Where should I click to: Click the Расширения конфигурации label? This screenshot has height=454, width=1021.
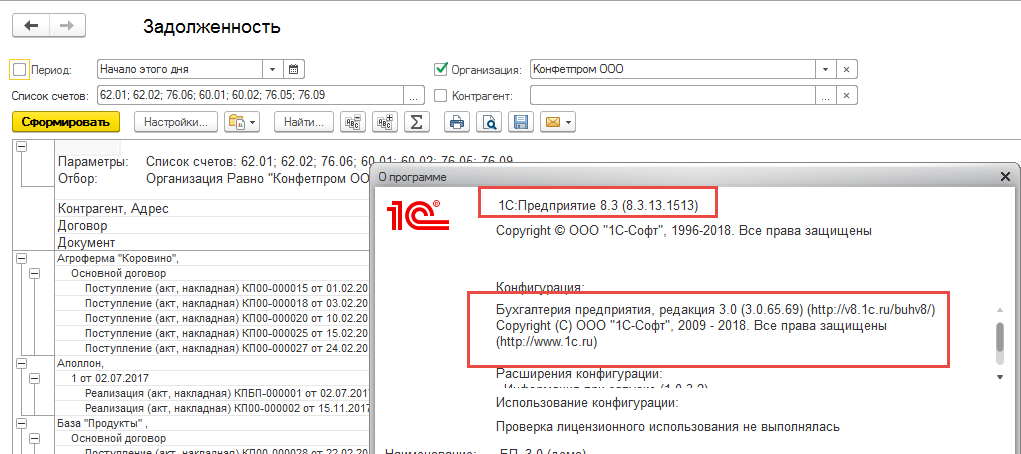point(579,375)
